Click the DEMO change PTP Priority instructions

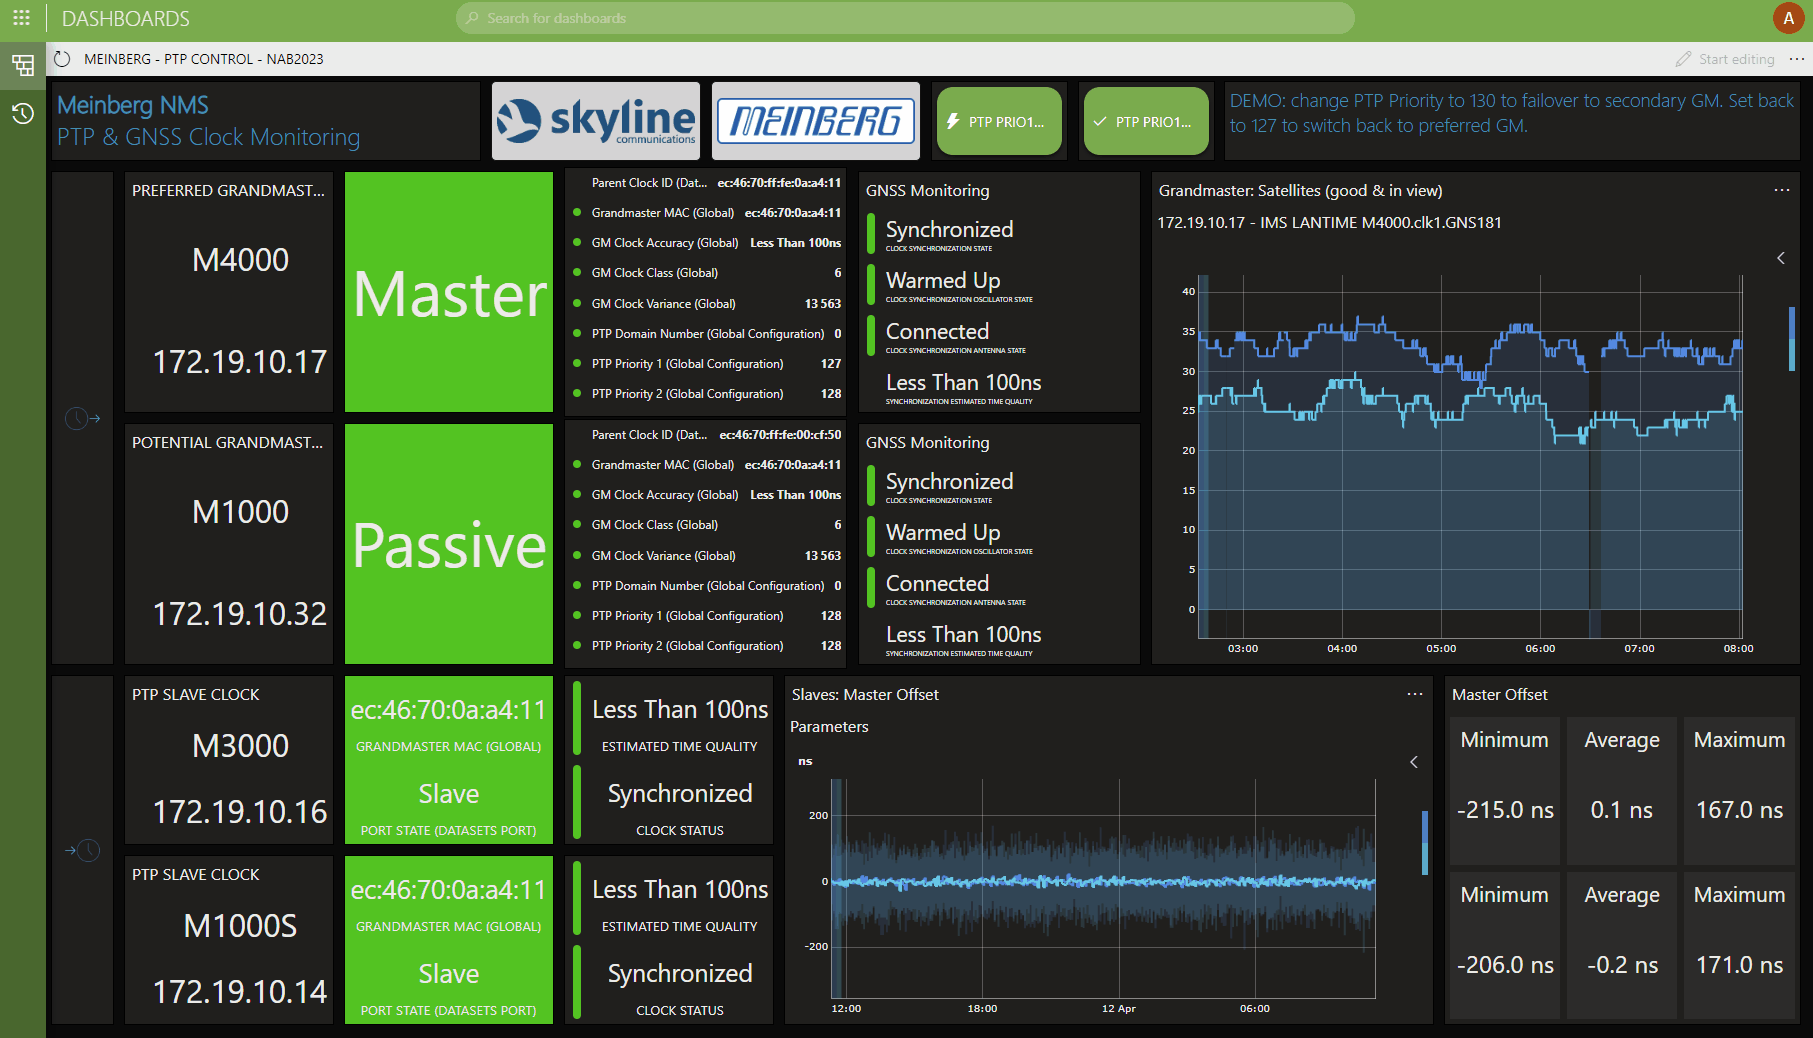tap(1511, 113)
